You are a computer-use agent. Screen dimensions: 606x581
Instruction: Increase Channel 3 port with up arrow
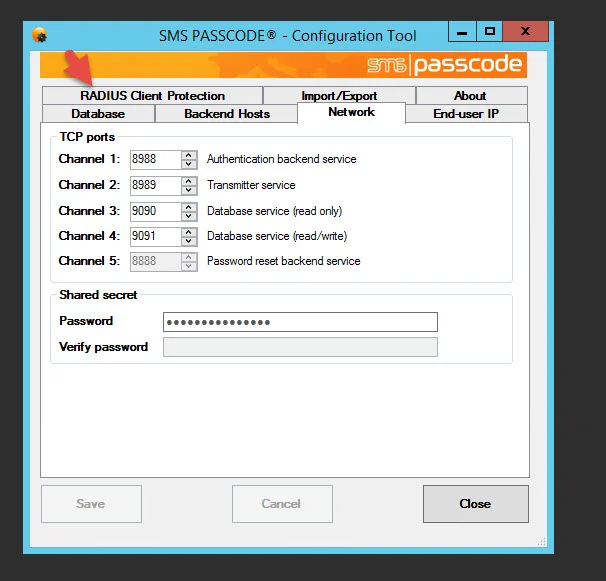point(189,207)
